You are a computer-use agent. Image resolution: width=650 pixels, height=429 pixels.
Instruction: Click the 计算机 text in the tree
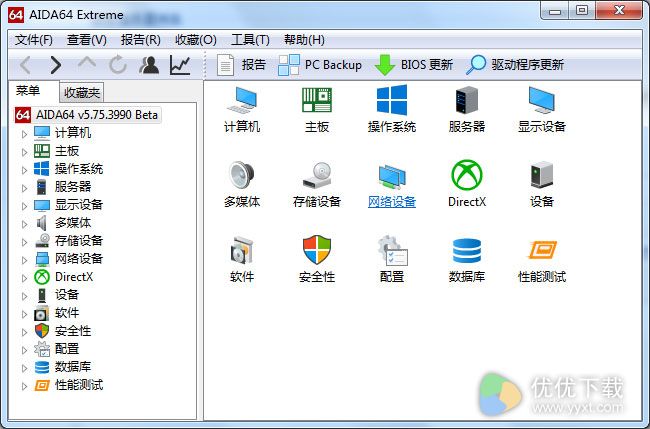73,133
